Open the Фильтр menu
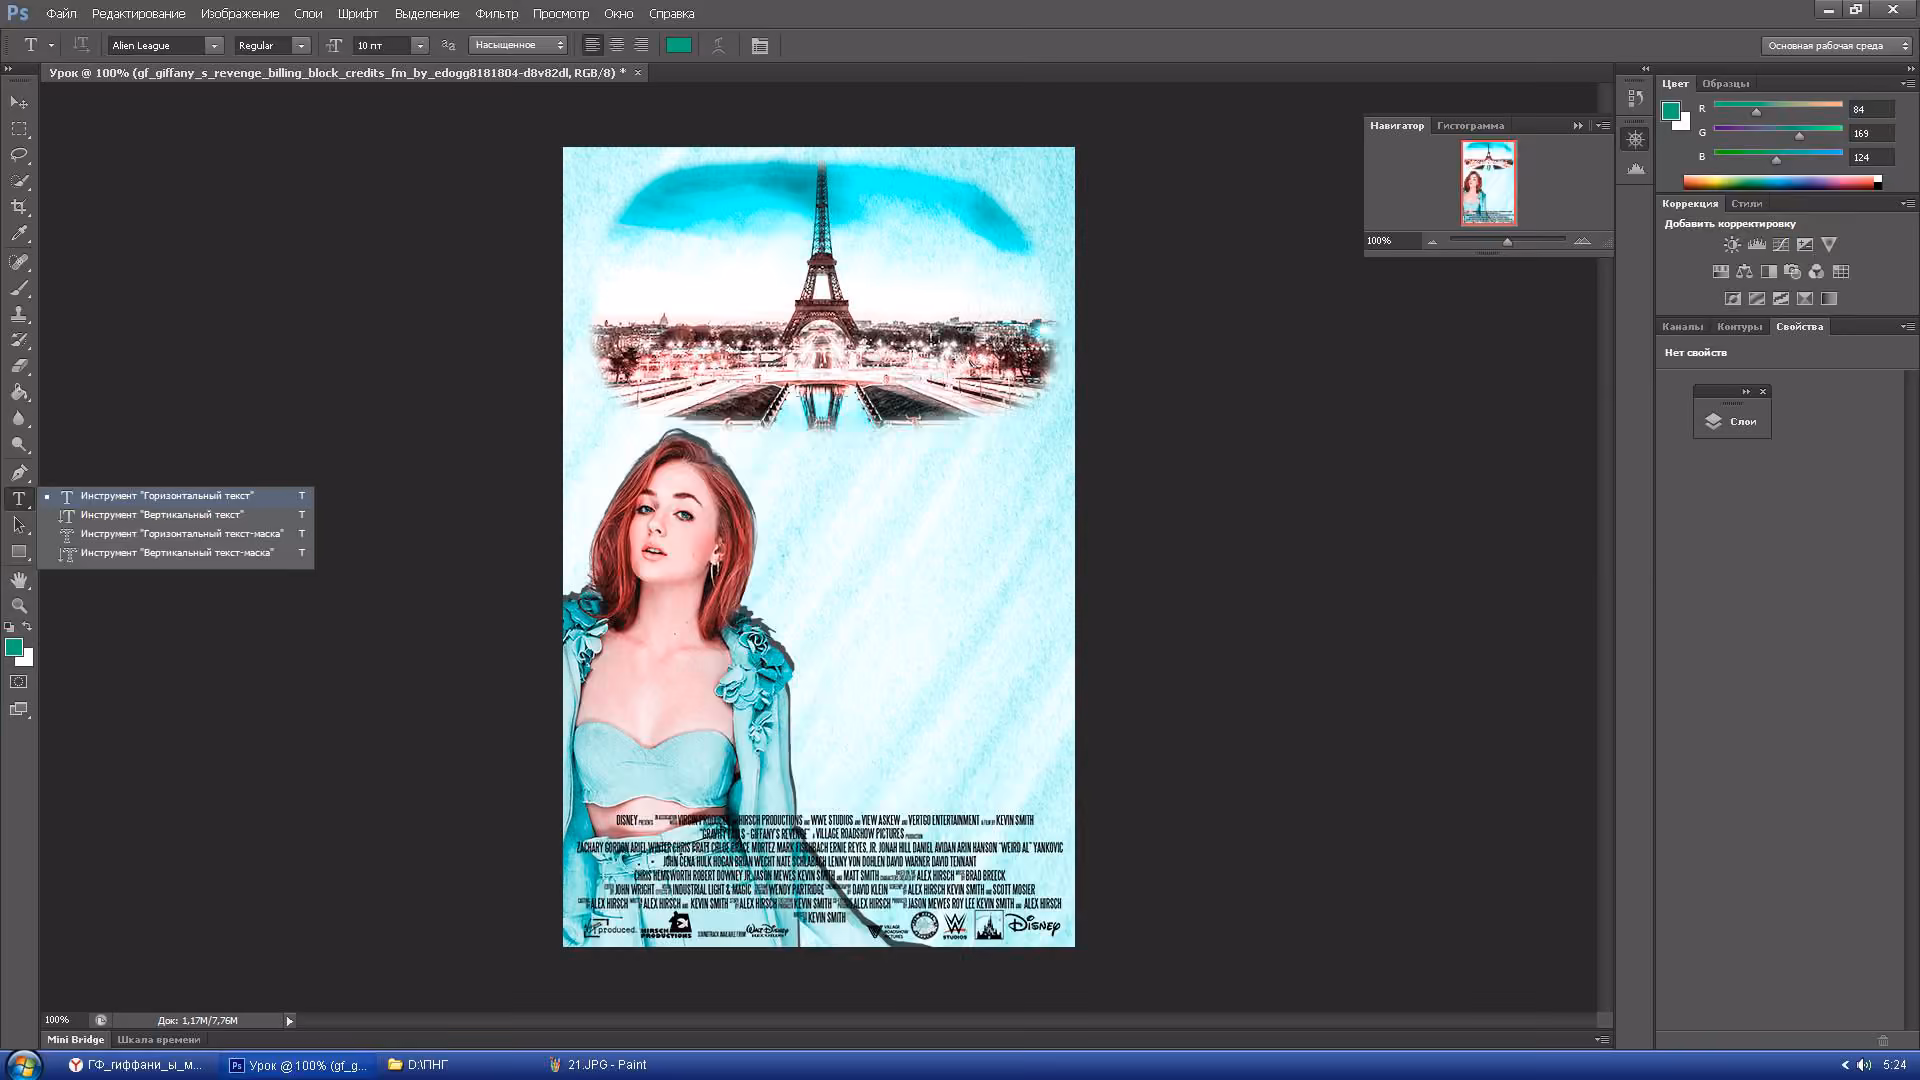The width and height of the screenshot is (1920, 1080). 497,14
